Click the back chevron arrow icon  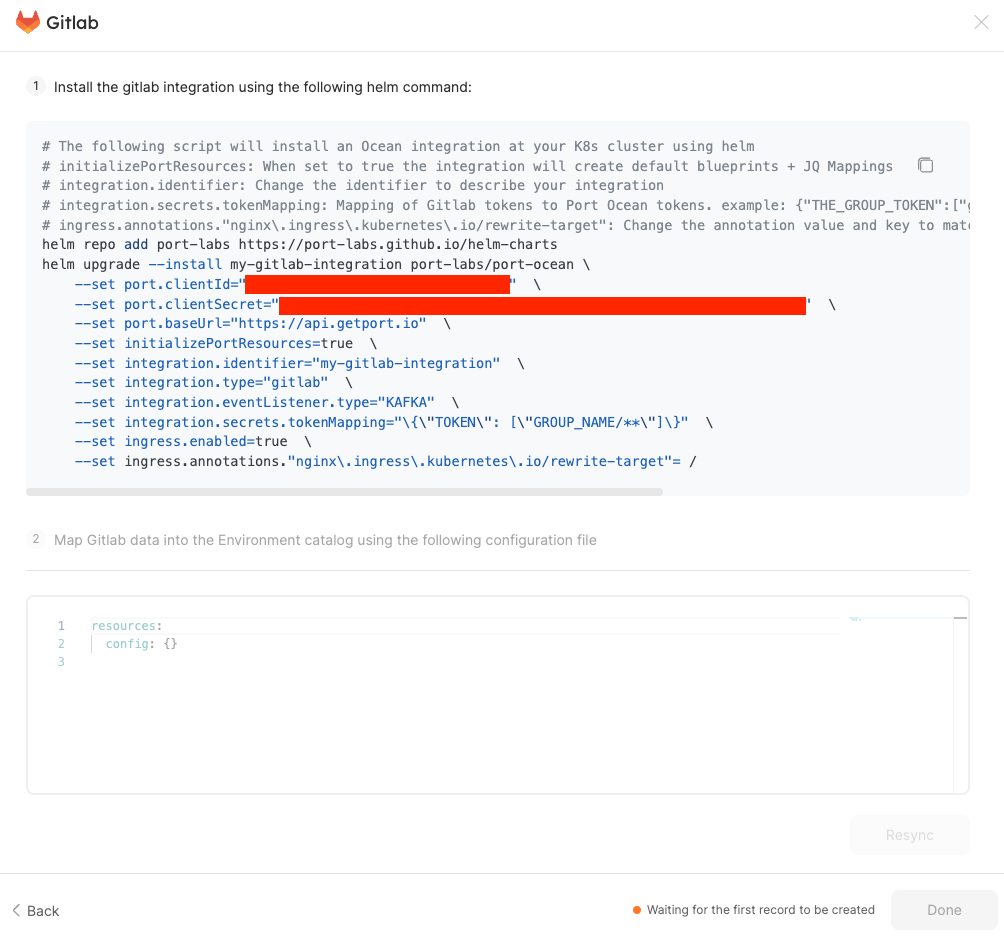(16, 910)
